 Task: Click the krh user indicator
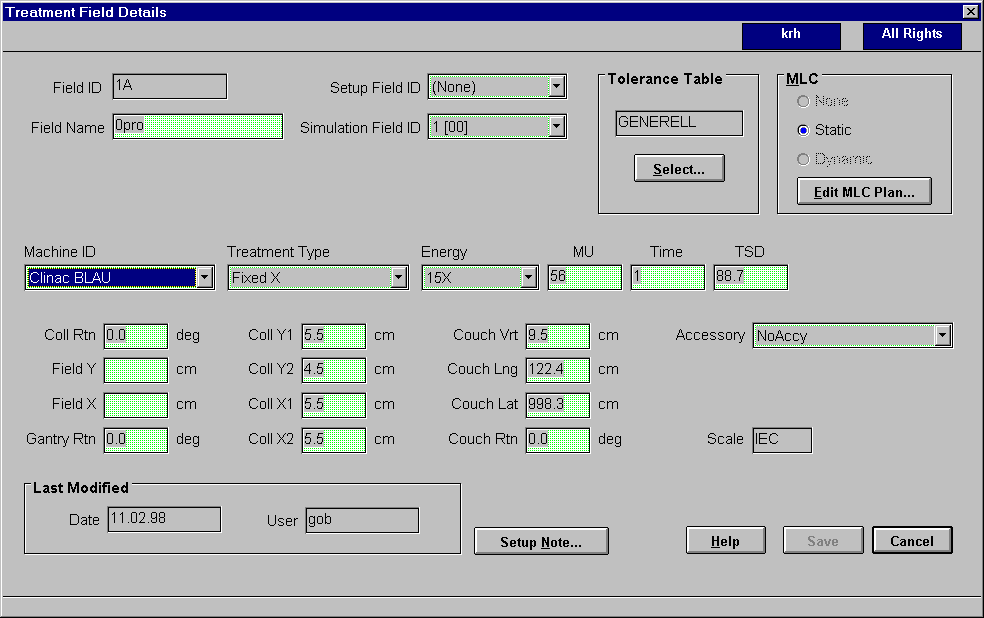(x=791, y=35)
